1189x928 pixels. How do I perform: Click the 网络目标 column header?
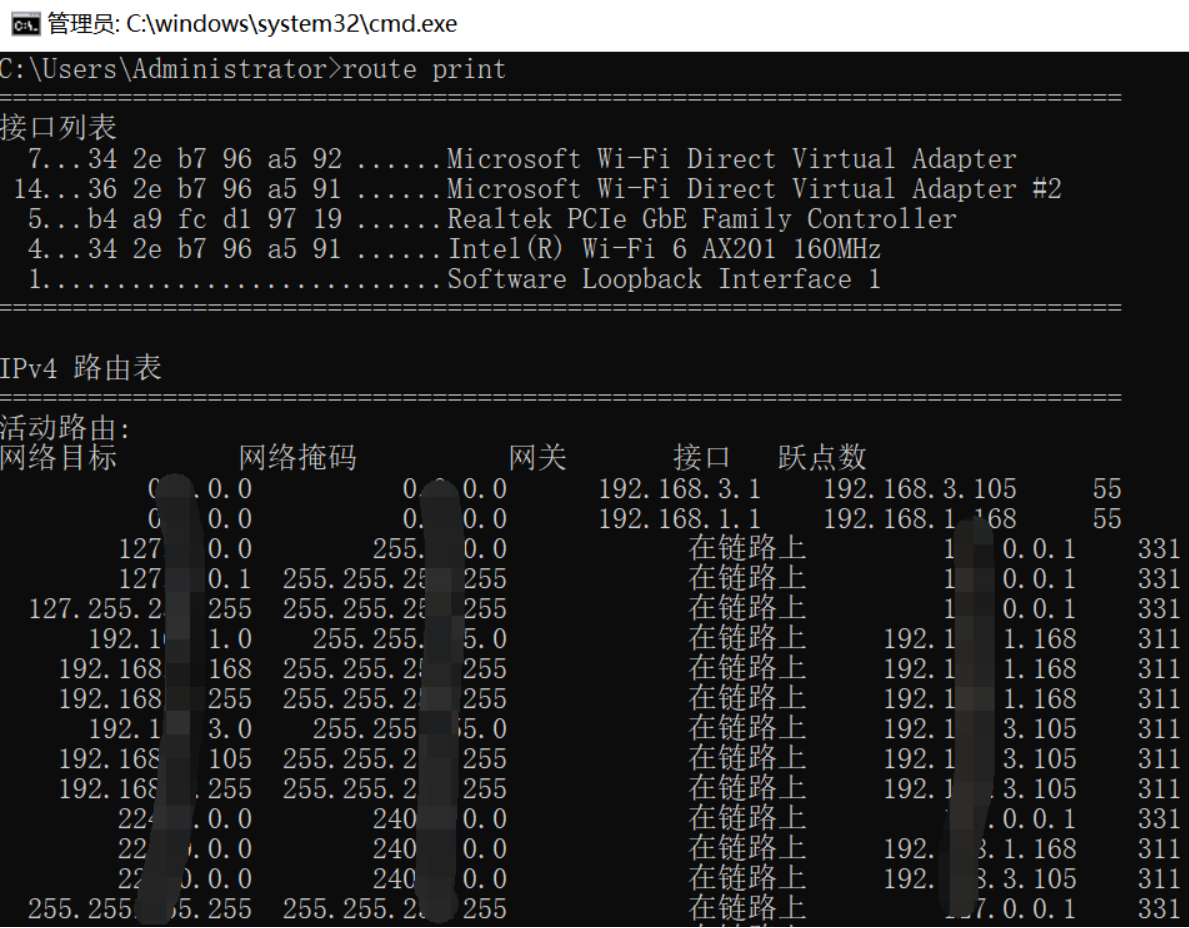point(58,458)
